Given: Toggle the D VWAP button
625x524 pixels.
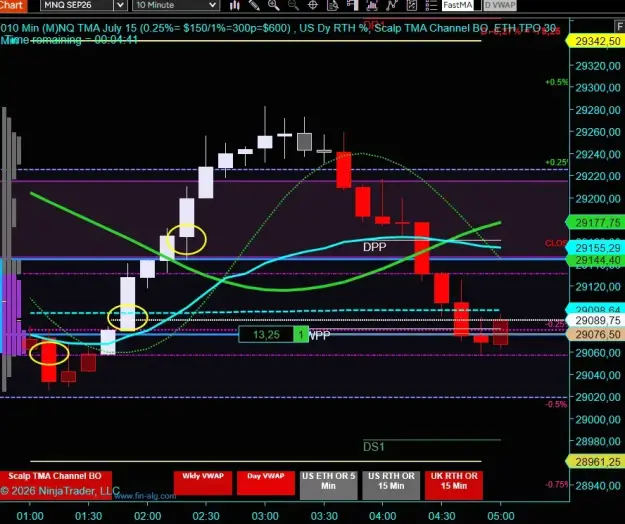Looking at the screenshot, I should click(500, 5).
